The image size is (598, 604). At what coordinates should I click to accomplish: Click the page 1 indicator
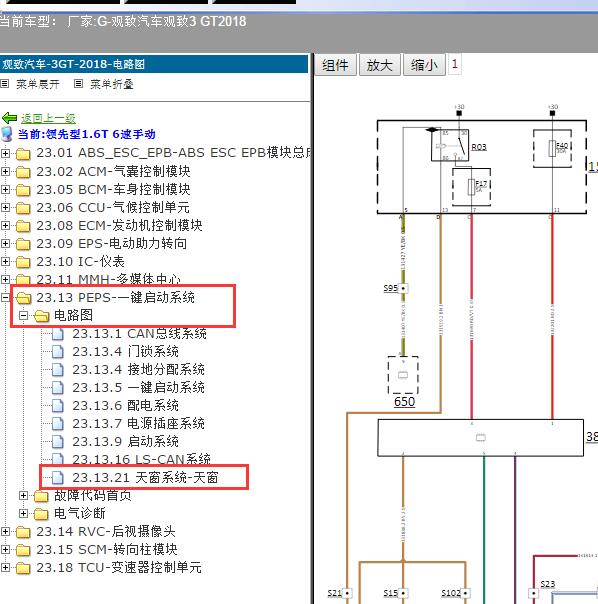(455, 64)
